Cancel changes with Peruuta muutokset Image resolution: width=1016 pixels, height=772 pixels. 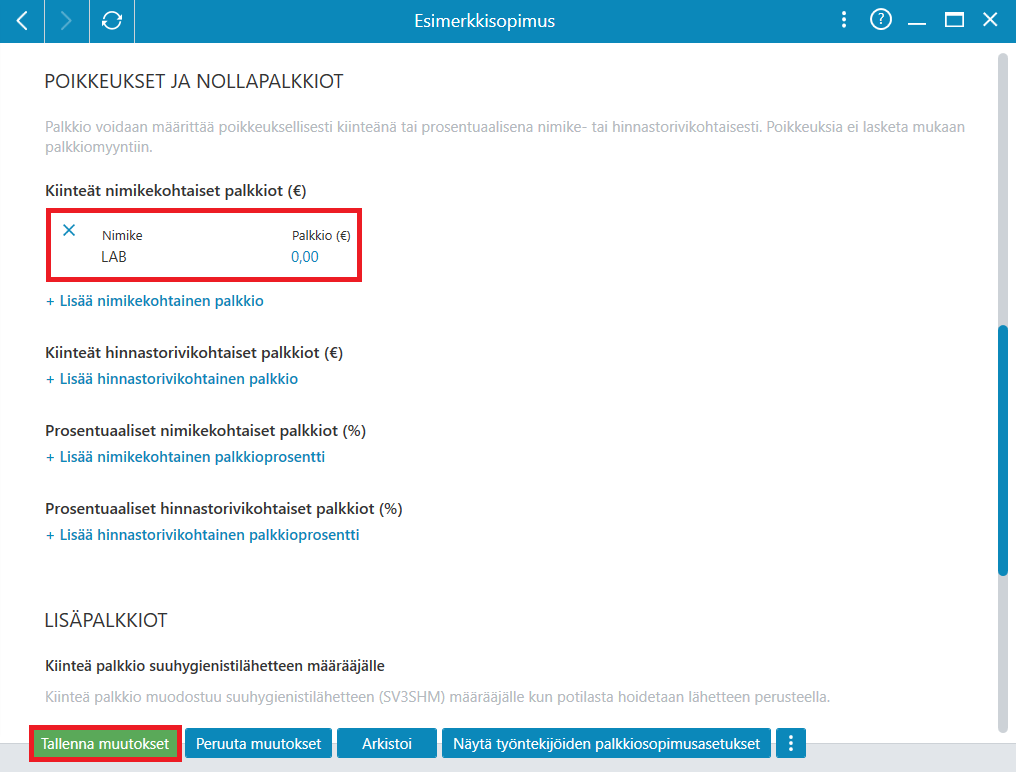coord(259,743)
